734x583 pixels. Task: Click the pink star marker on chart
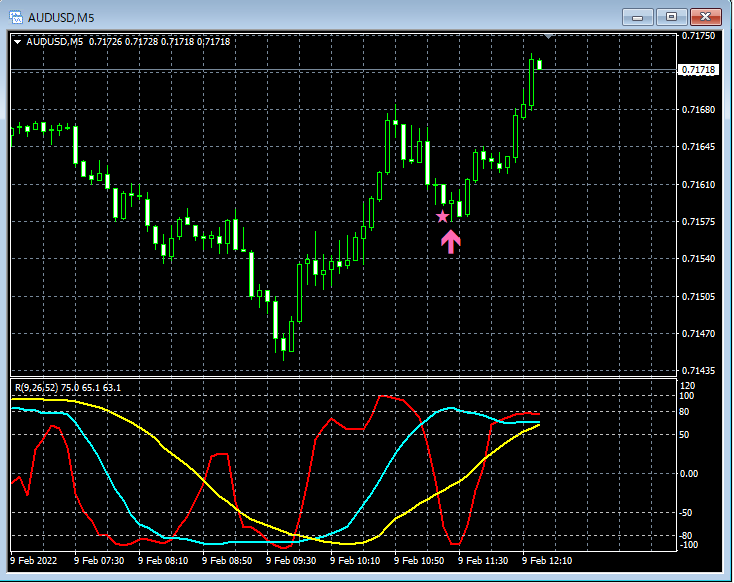pos(442,216)
